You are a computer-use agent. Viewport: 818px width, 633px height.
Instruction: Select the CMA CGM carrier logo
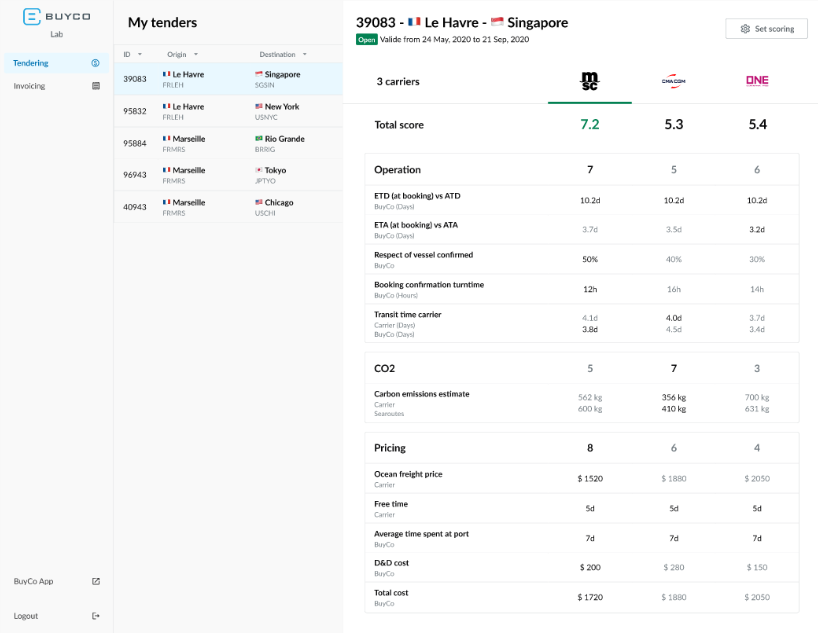click(x=673, y=81)
